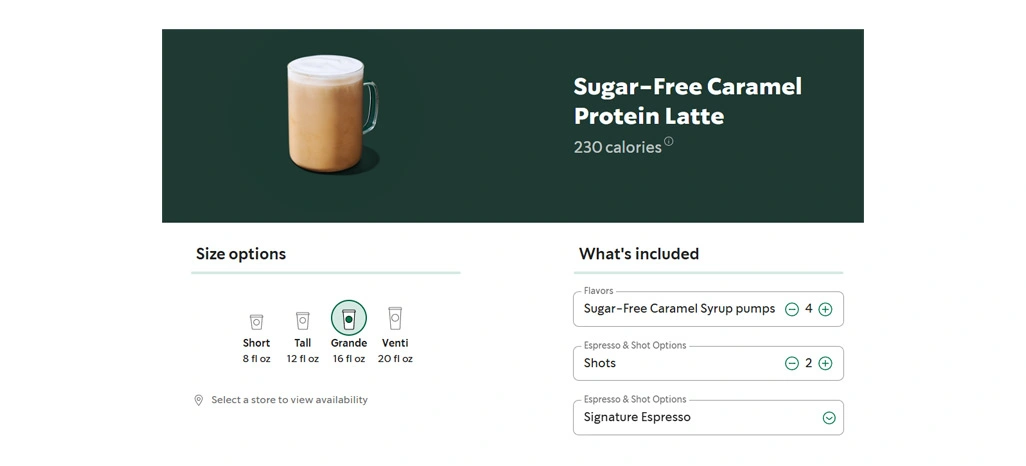Choose the Tall cup size icon
The image size is (1026, 466).
click(x=302, y=321)
